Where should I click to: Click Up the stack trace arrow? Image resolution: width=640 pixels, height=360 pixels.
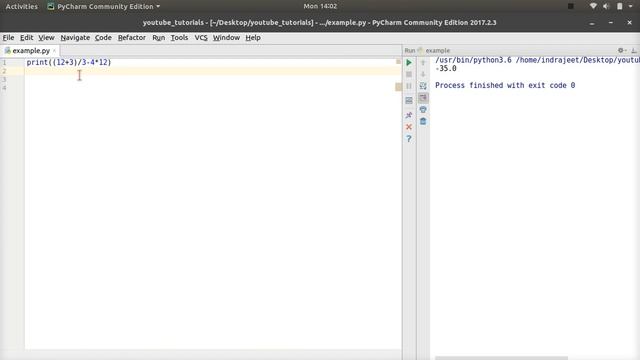tap(423, 62)
